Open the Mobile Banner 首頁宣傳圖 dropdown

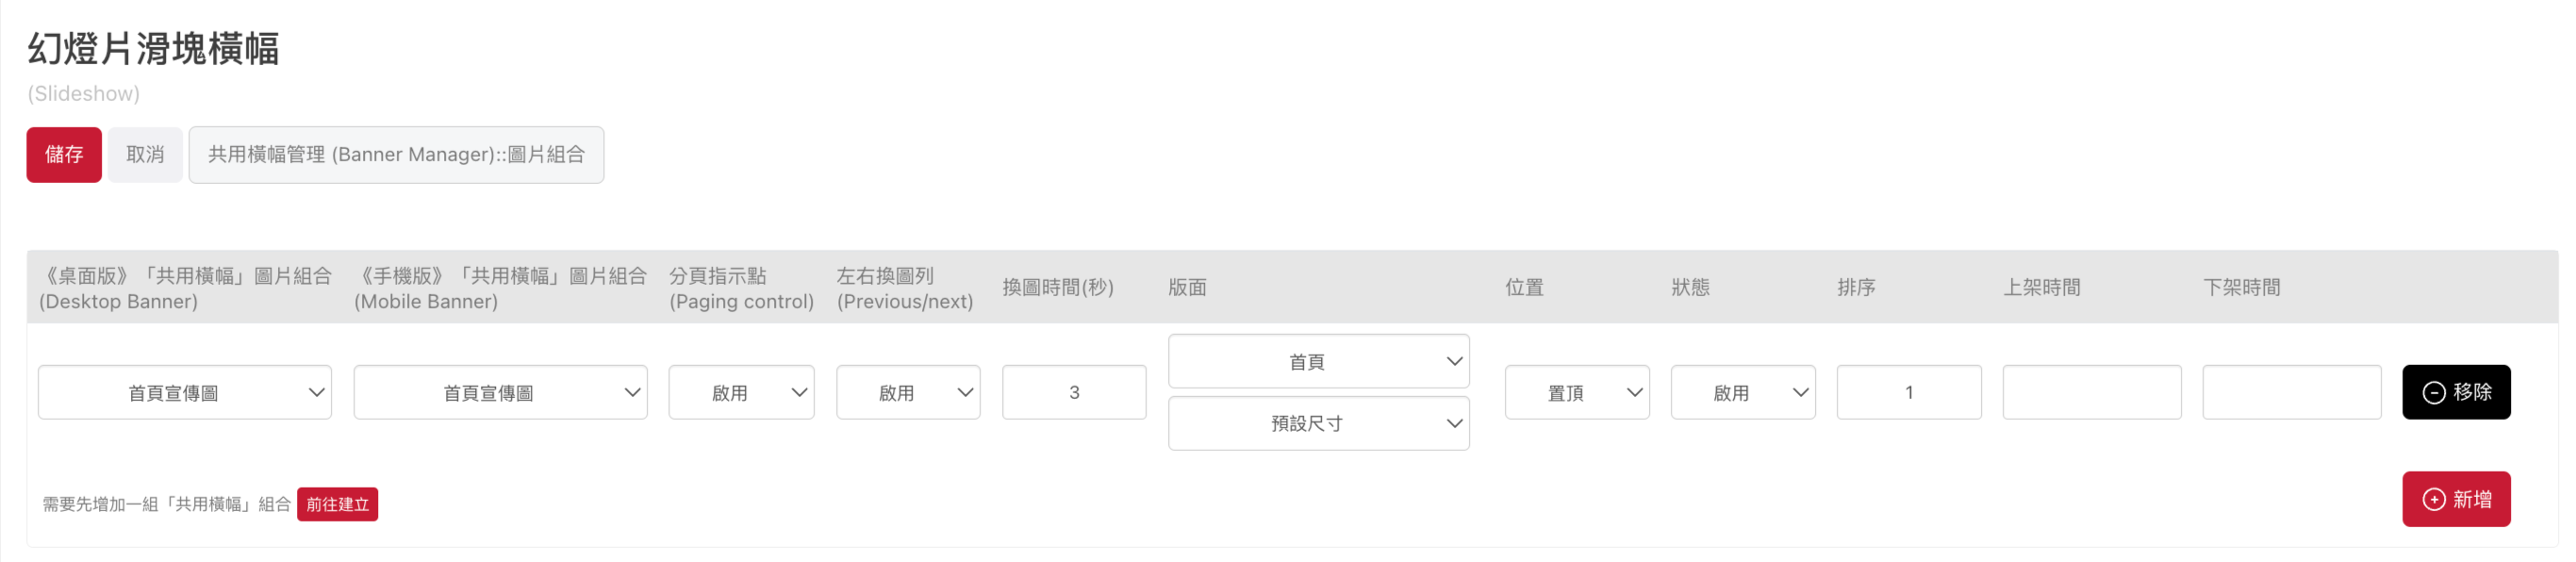[x=500, y=392]
